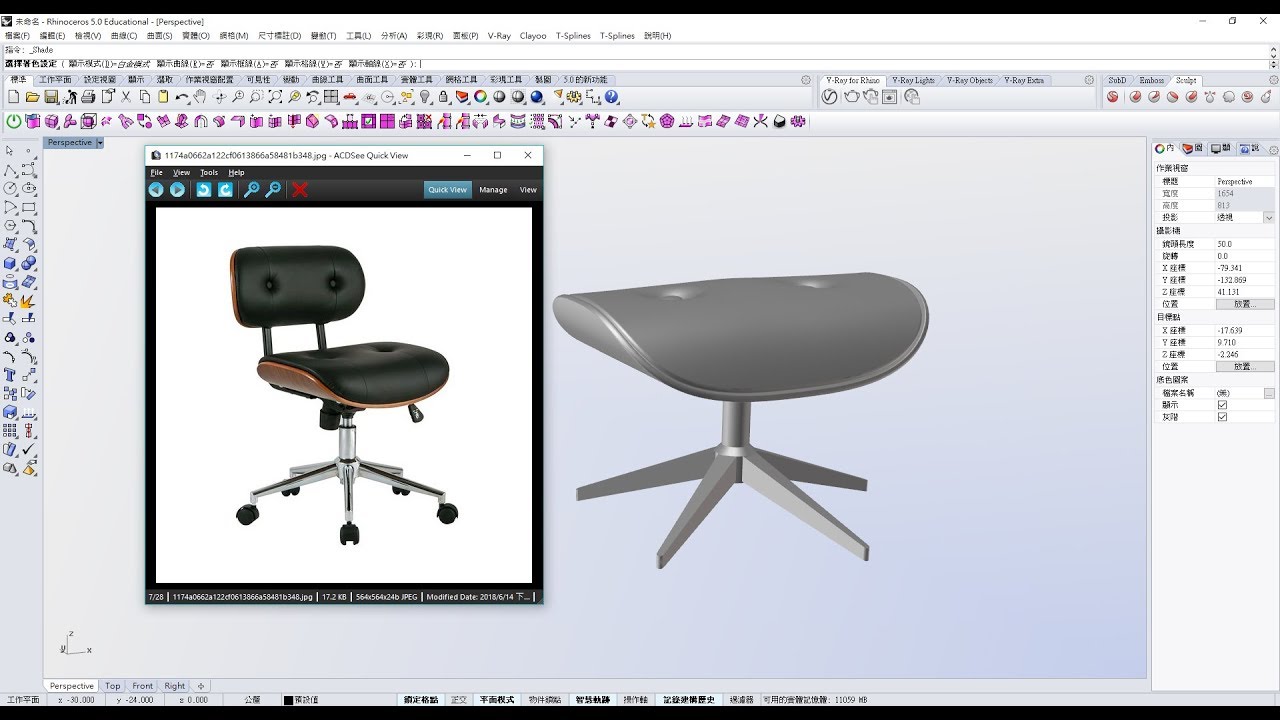Open the gear options menu of properties panel
This screenshot has height=720, width=1280.
(x=1272, y=148)
